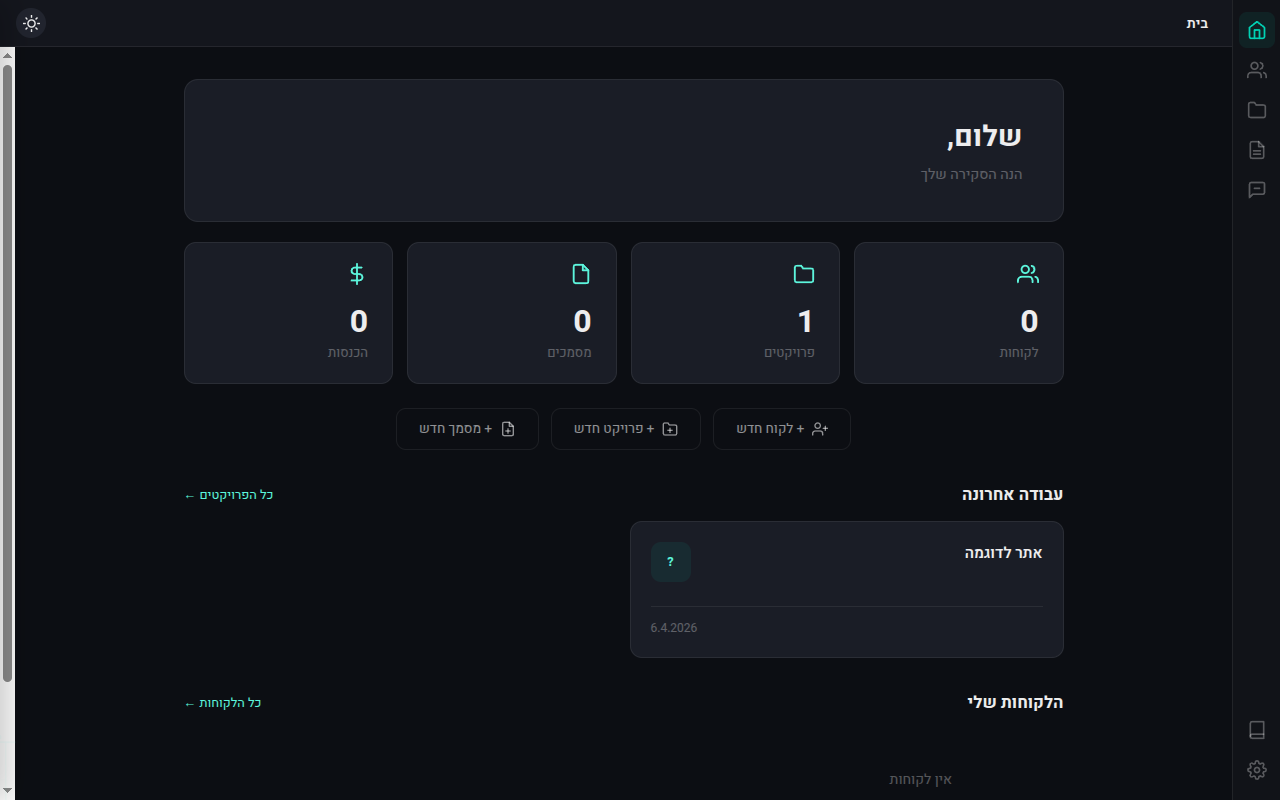Open the Clients people icon in sidebar
Viewport: 1280px width, 800px height.
1257,70
